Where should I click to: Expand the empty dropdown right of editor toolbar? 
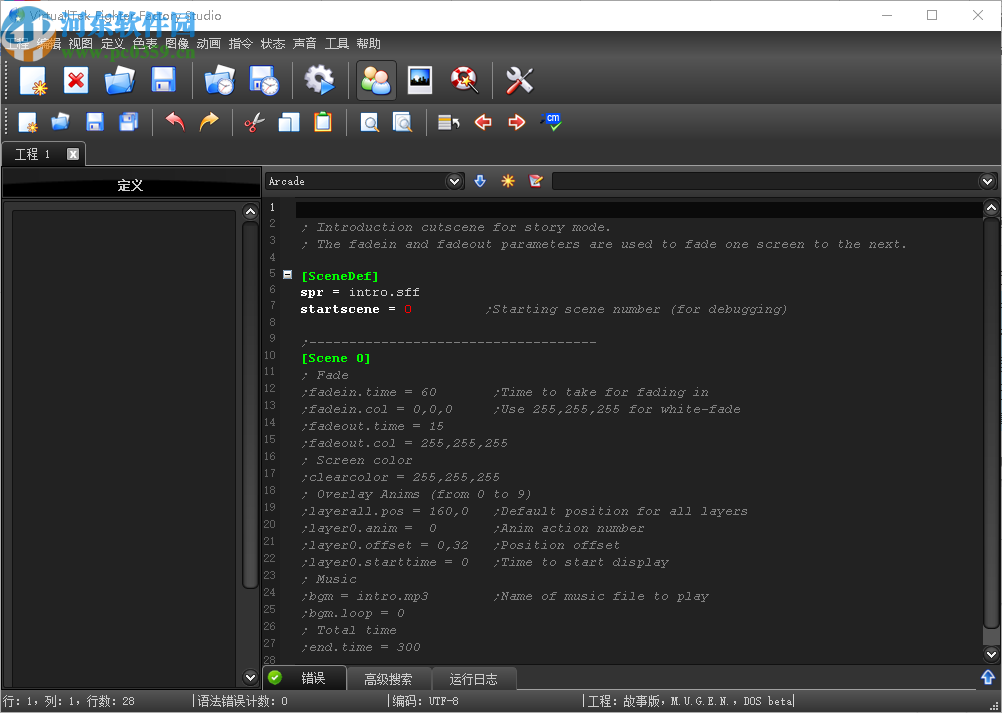tap(988, 181)
